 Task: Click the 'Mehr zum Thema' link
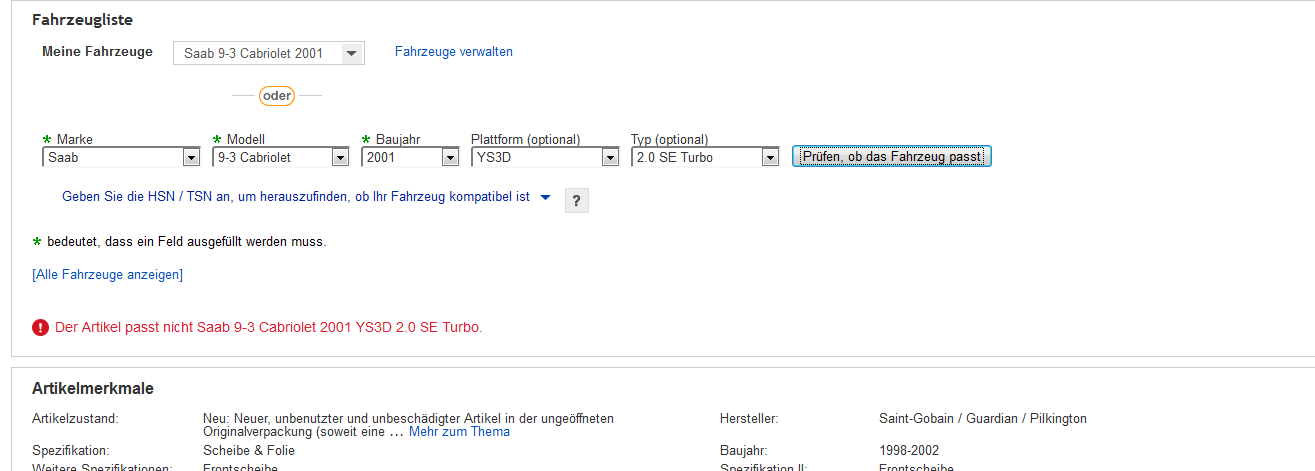tap(459, 432)
